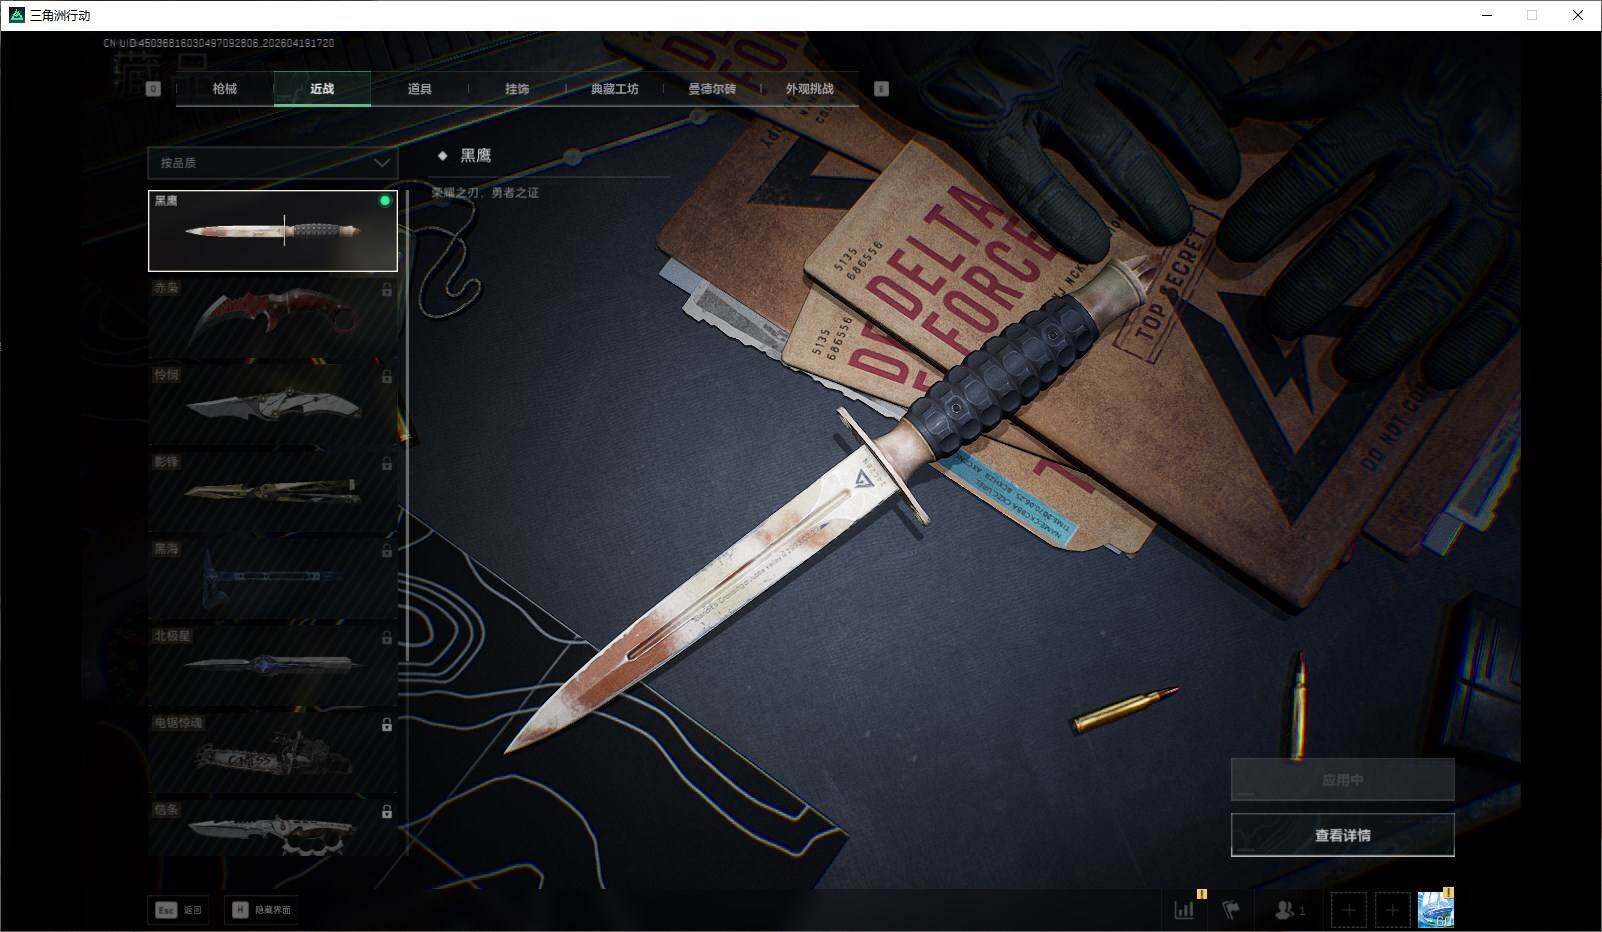Minimize the 三角洲行动 window

tap(1485, 15)
